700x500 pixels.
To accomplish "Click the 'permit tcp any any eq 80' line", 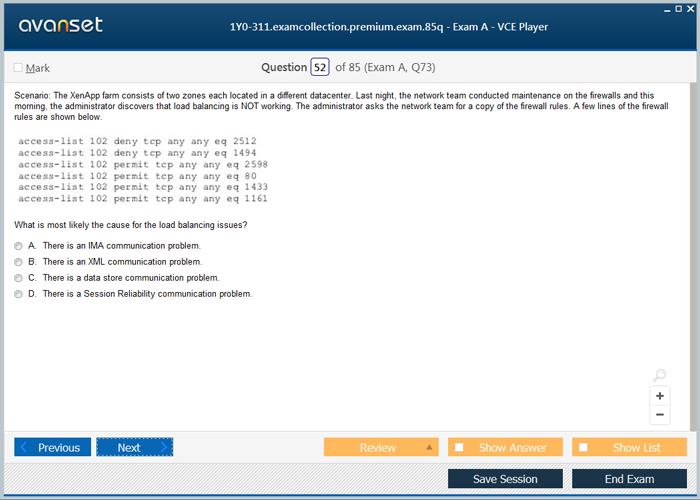I will pyautogui.click(x=138, y=176).
